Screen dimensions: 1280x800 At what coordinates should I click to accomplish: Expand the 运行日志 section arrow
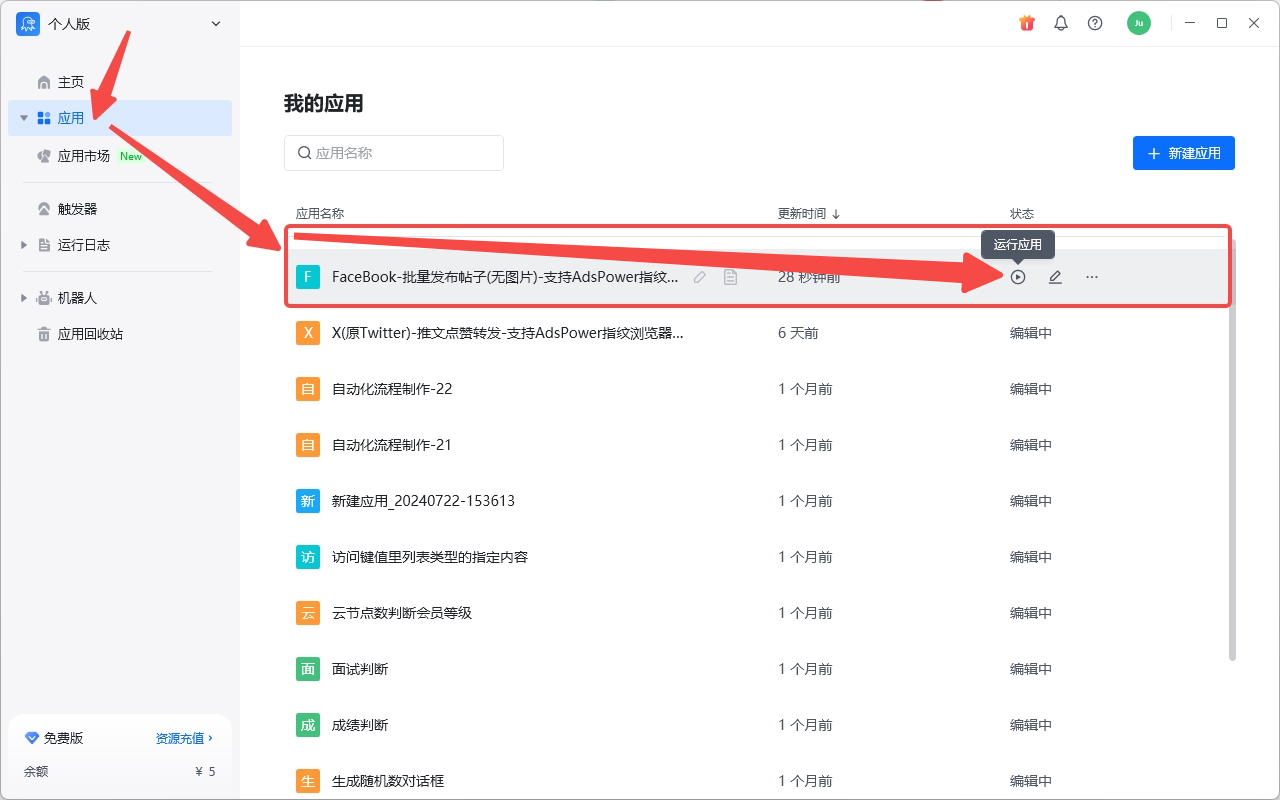pyautogui.click(x=24, y=245)
